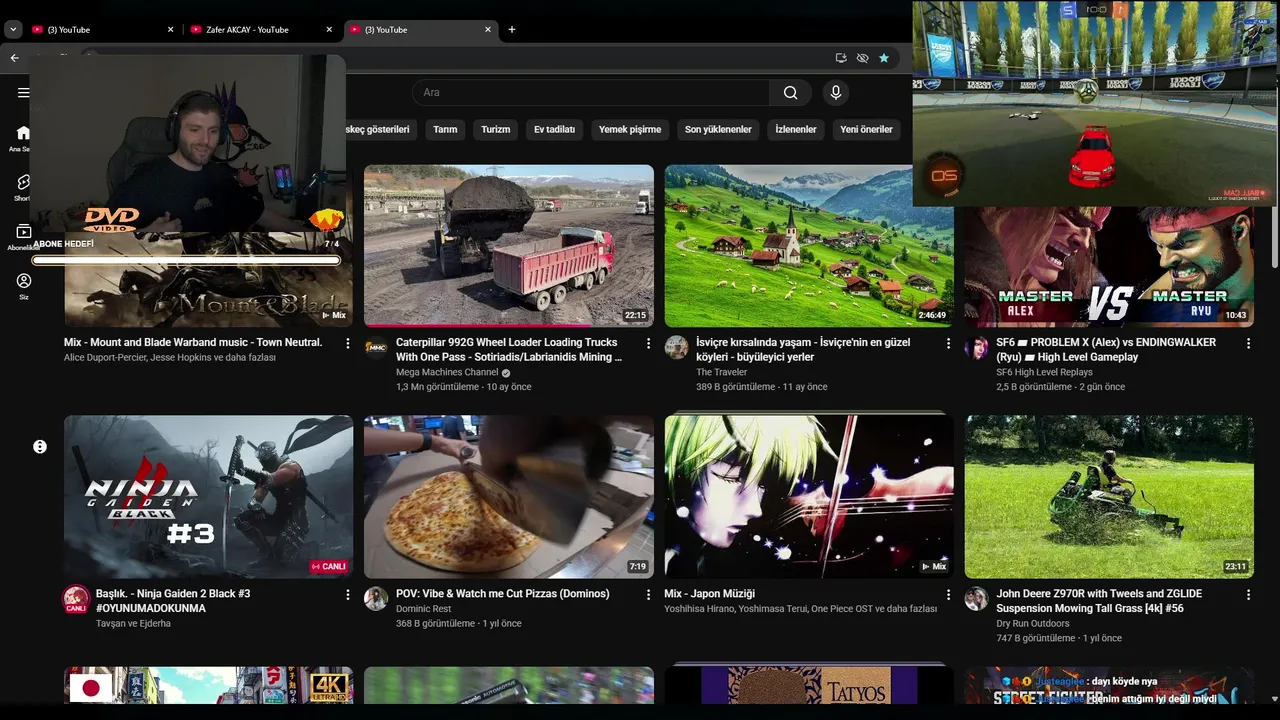
Task: Open the lawn mower thumbnail
Action: tap(1109, 497)
